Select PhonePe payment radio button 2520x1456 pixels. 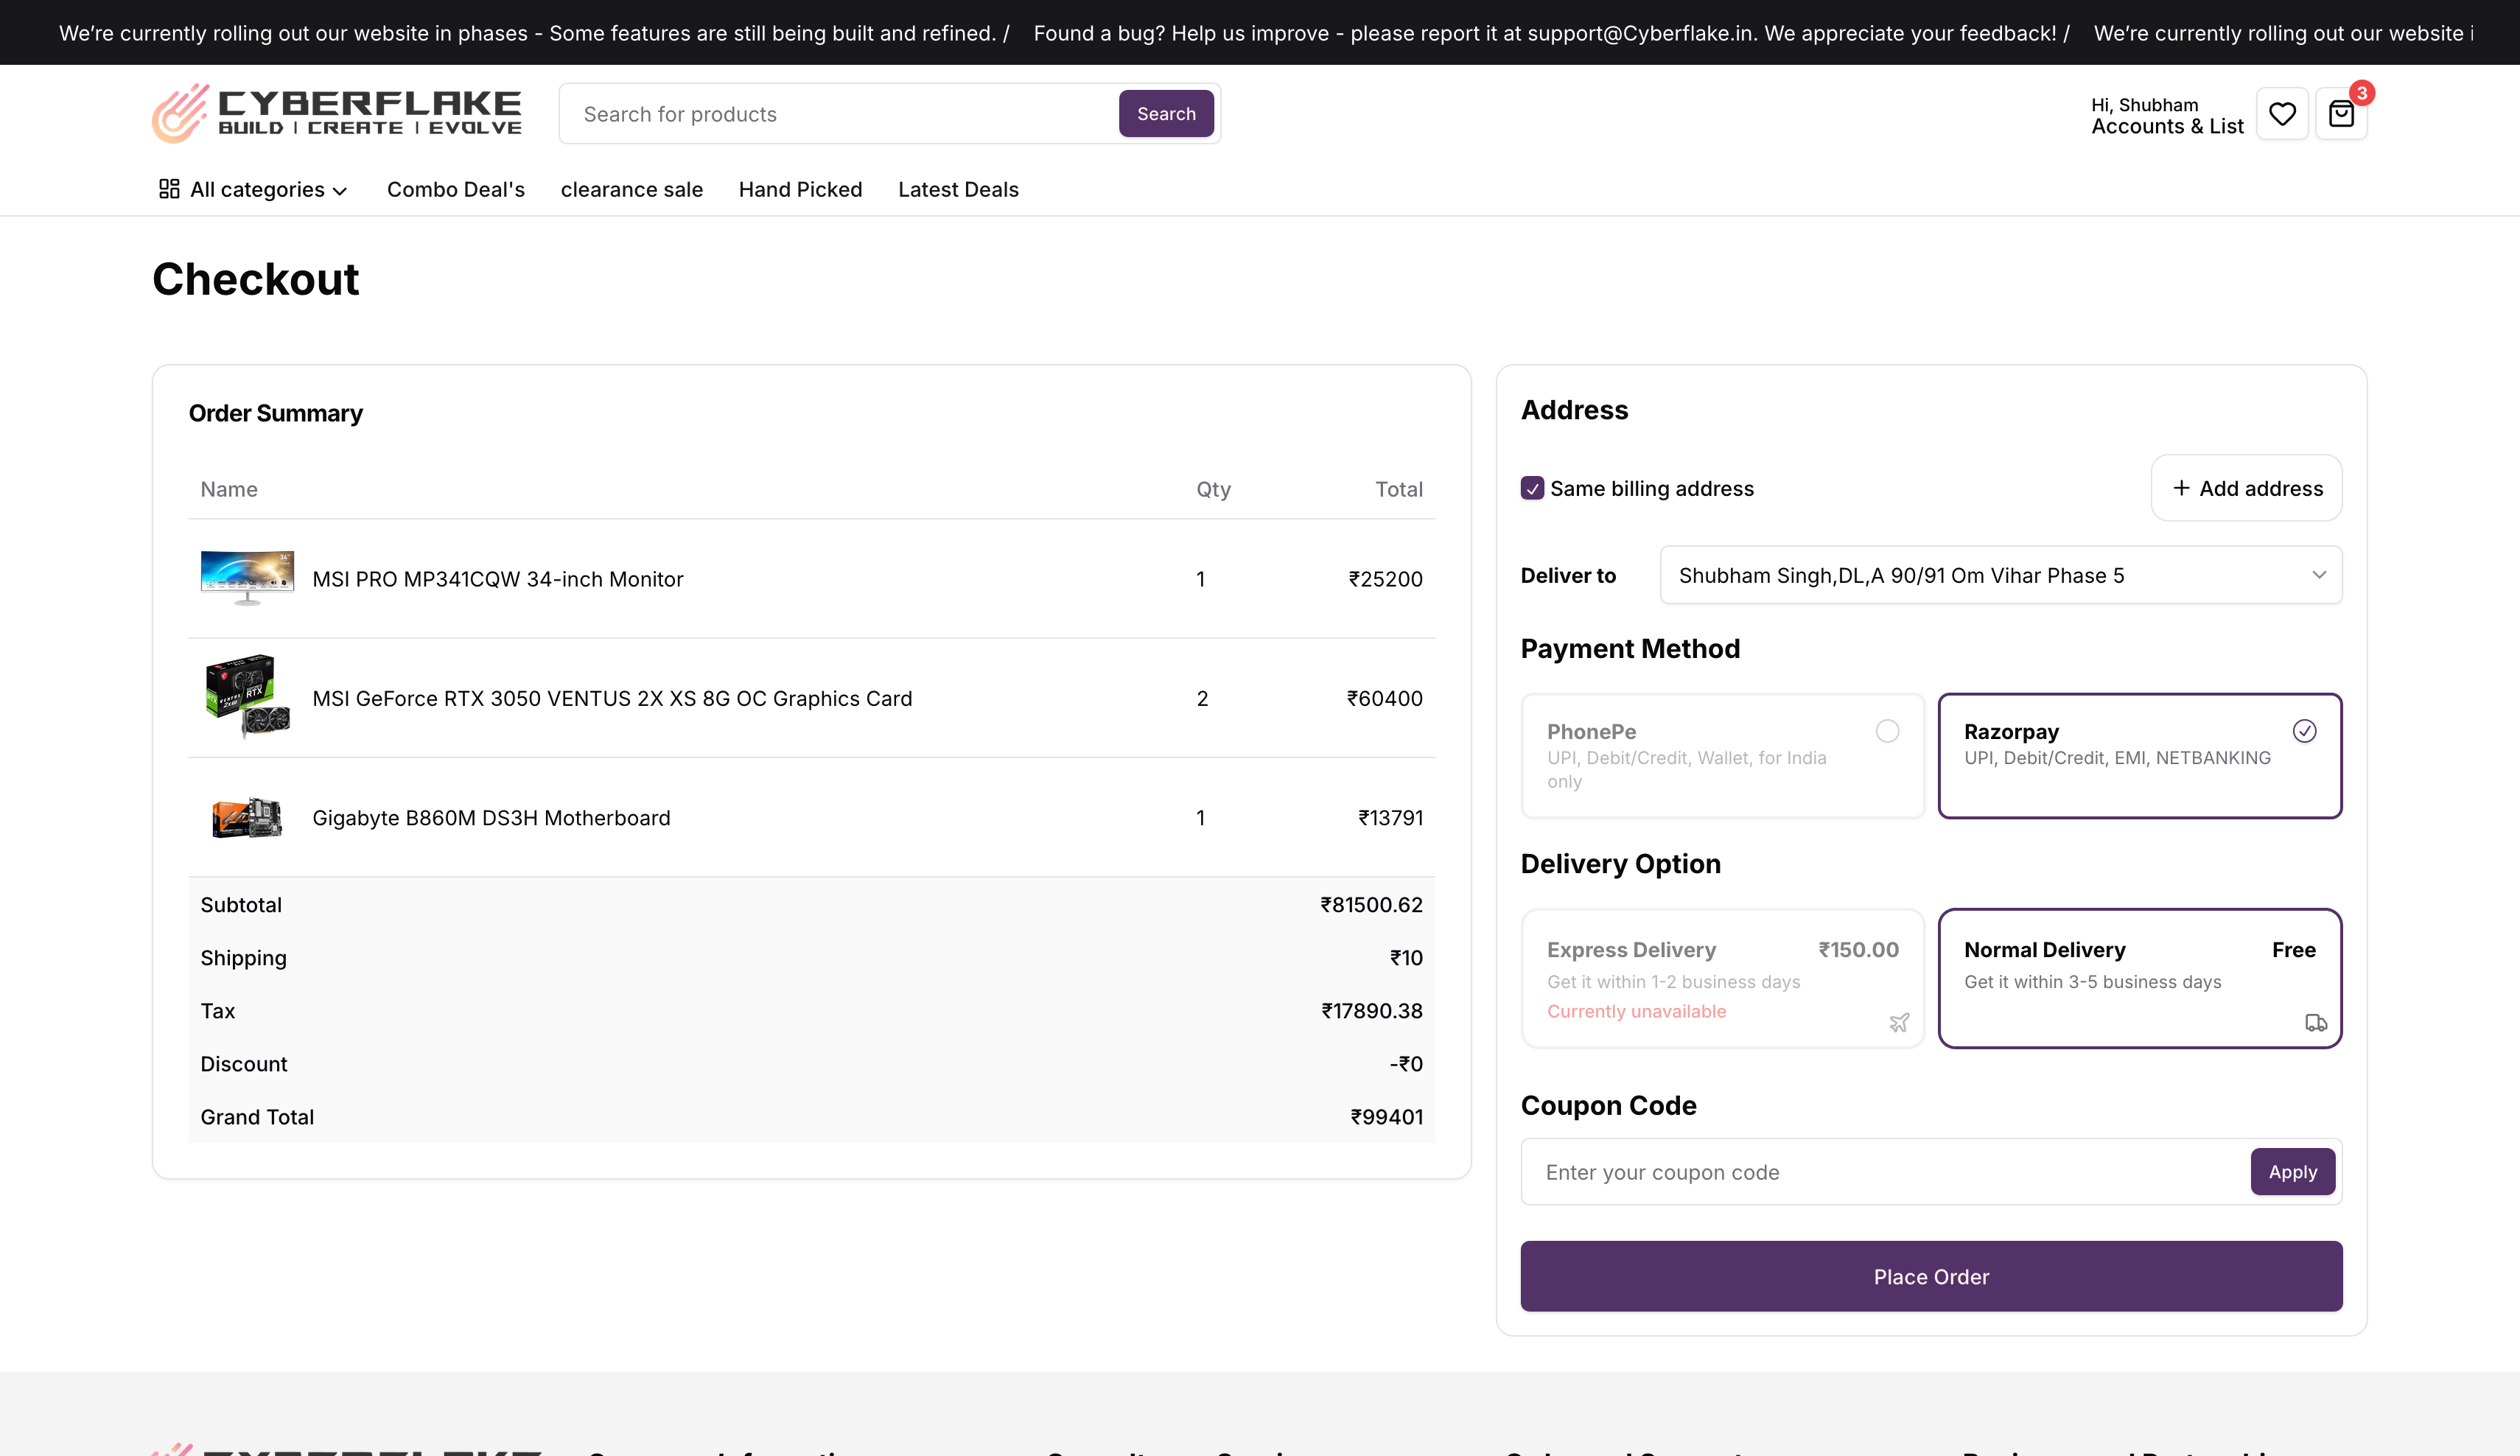1887,731
